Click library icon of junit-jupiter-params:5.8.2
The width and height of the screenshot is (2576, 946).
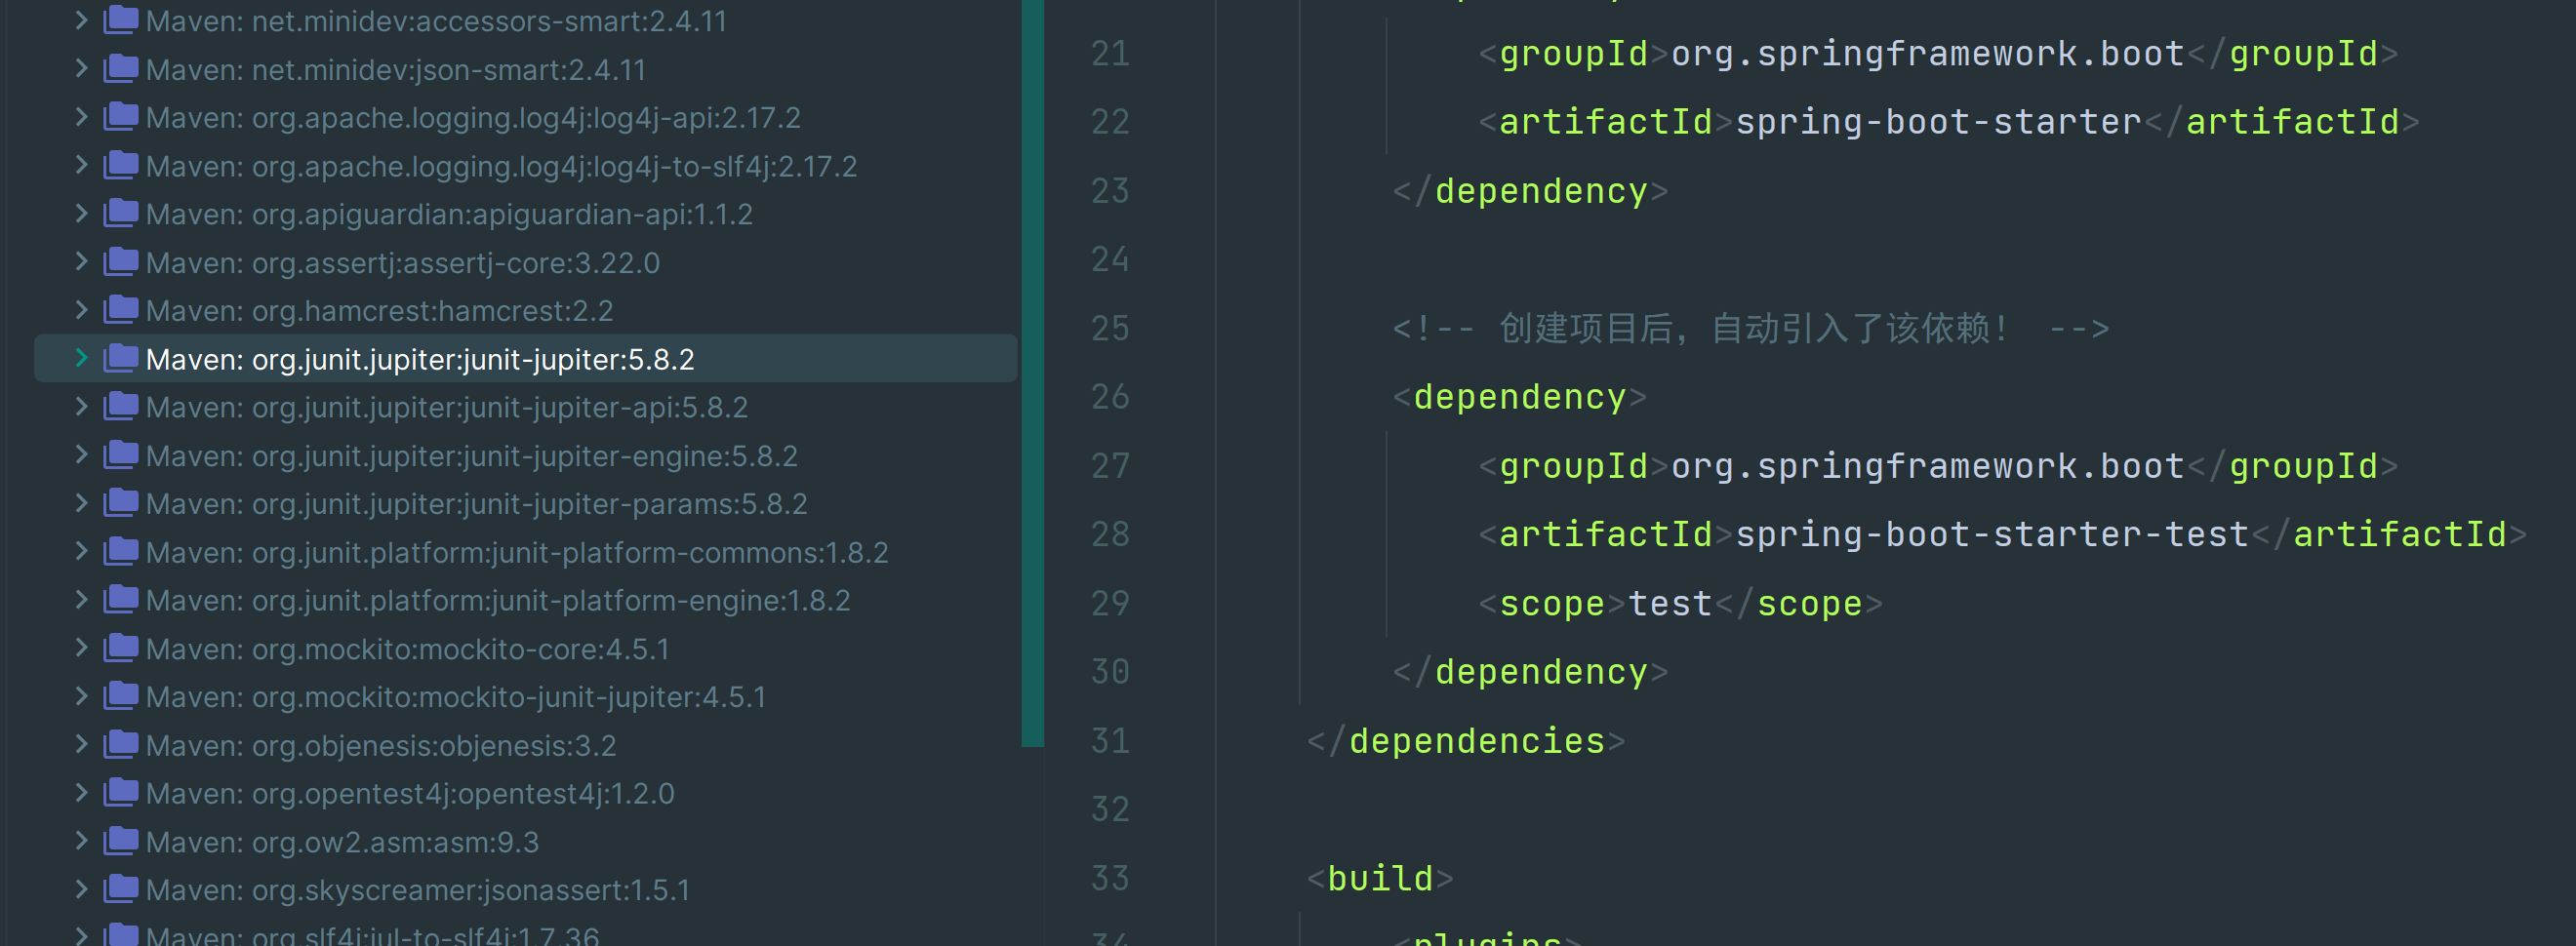coord(121,502)
